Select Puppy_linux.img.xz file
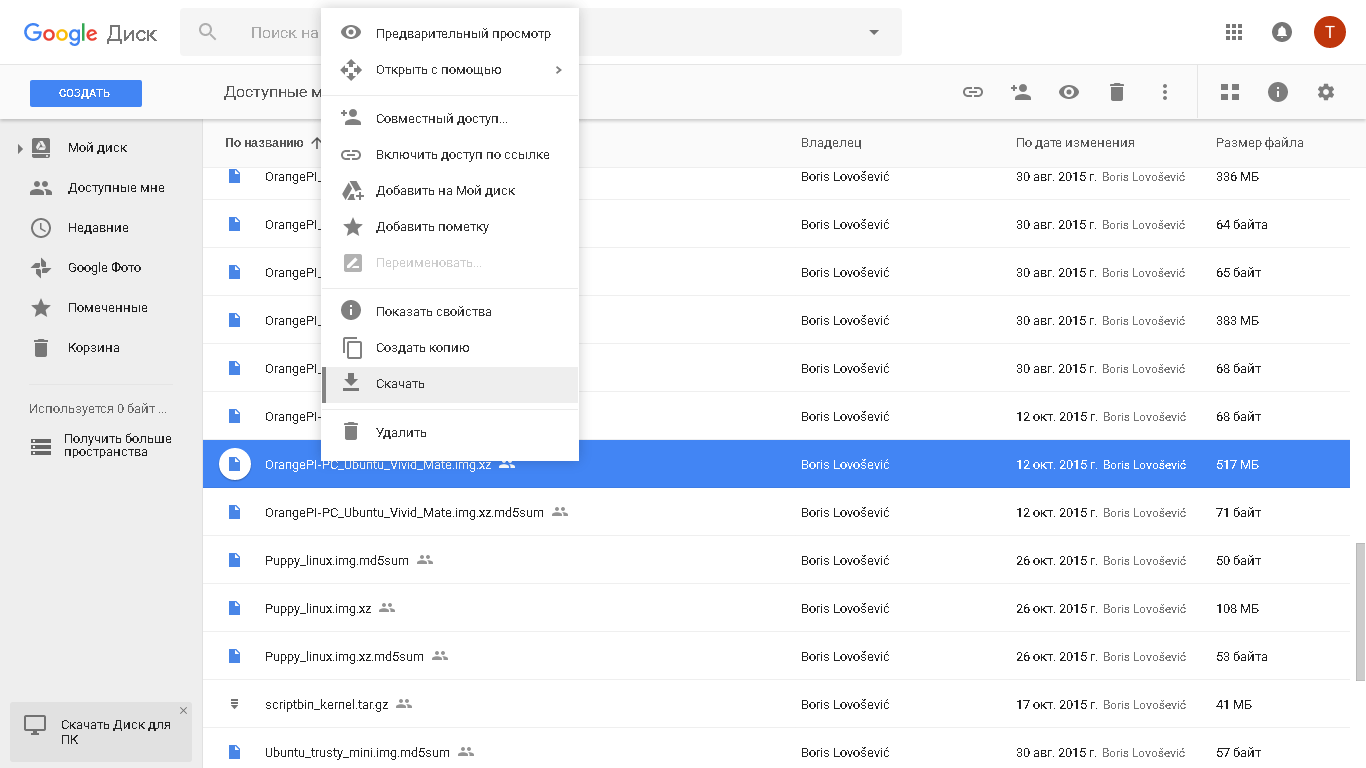The image size is (1366, 768). pos(776,608)
